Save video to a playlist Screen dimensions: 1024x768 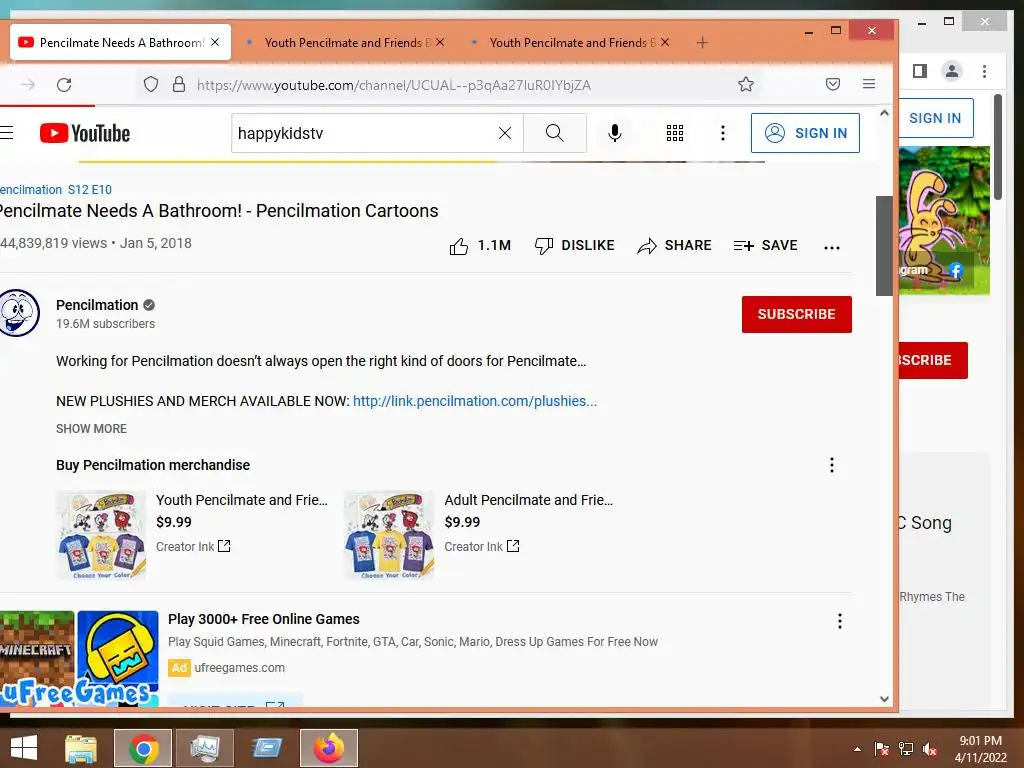[765, 246]
